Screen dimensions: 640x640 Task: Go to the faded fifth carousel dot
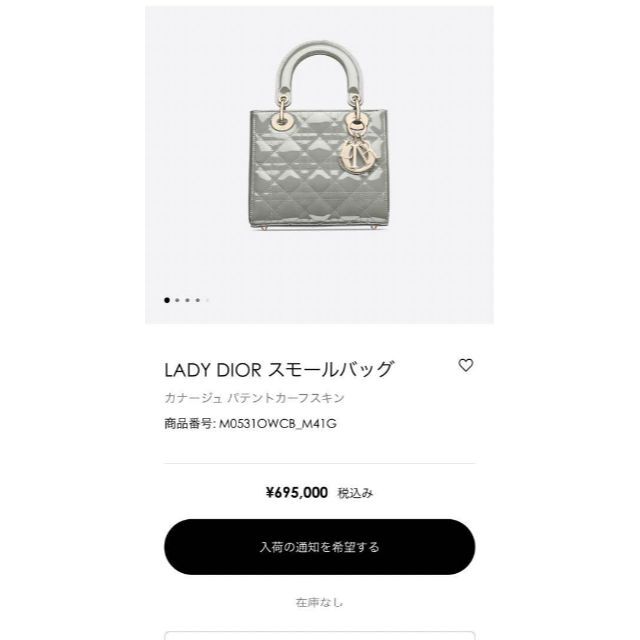208,300
